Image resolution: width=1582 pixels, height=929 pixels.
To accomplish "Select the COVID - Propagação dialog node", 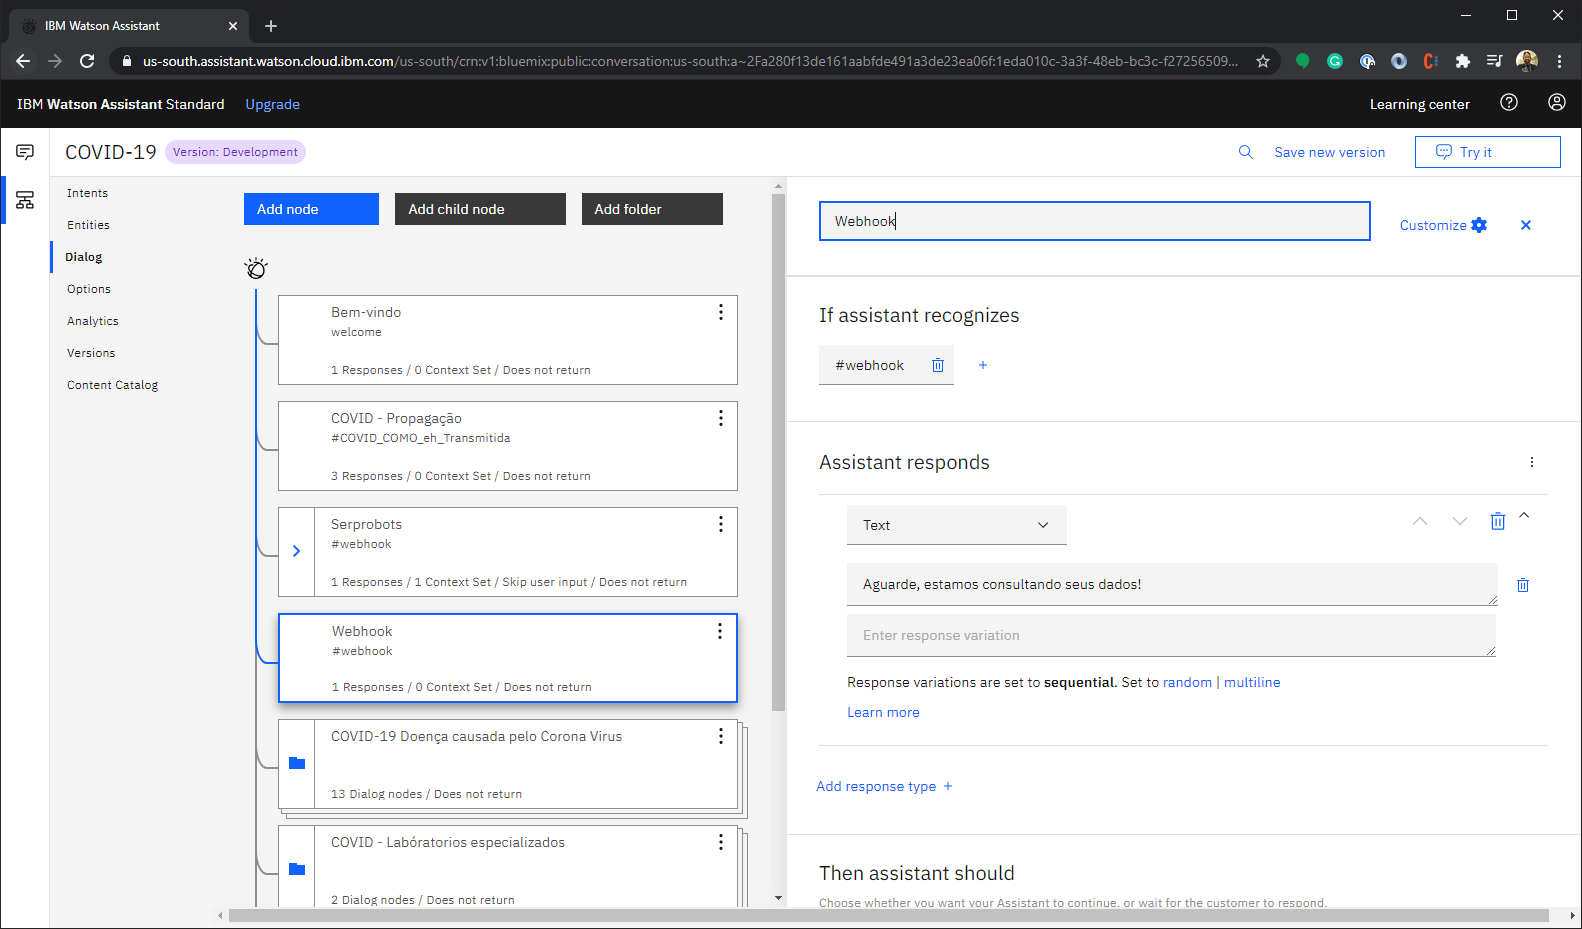I will click(507, 446).
